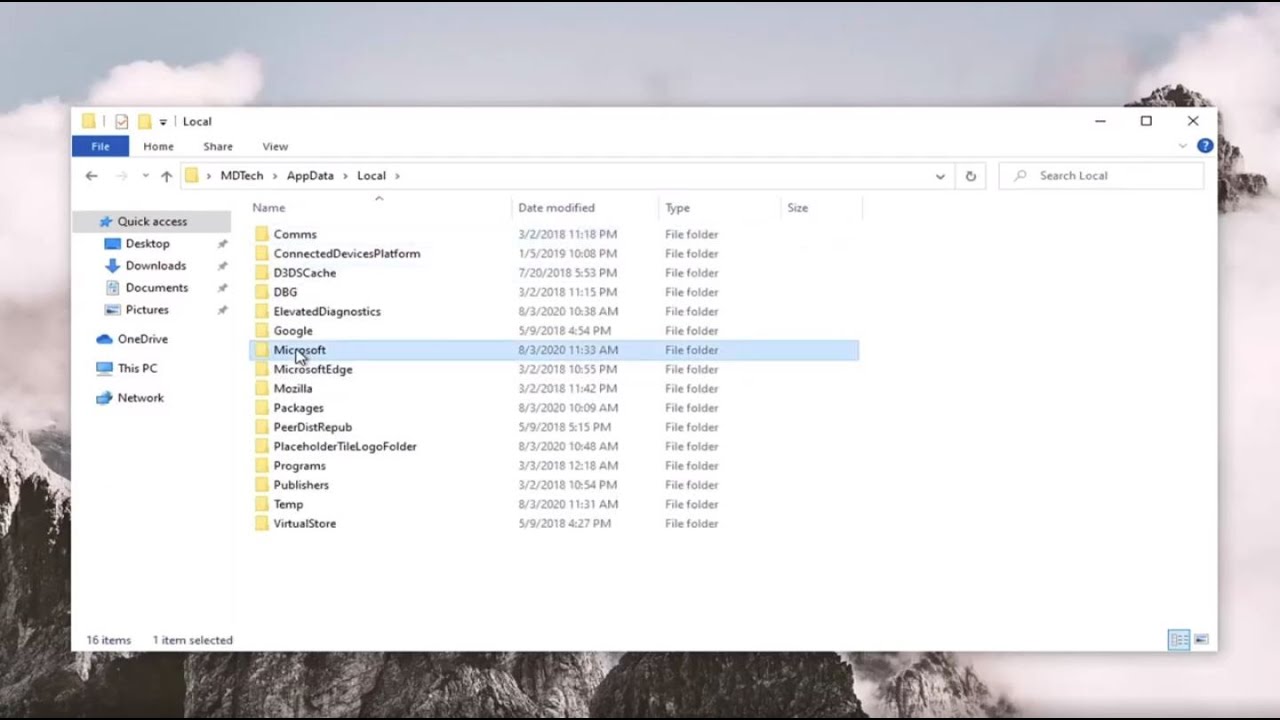Screen dimensions: 1280x720
Task: Open Pictures in the navigation pane
Action: click(x=147, y=310)
